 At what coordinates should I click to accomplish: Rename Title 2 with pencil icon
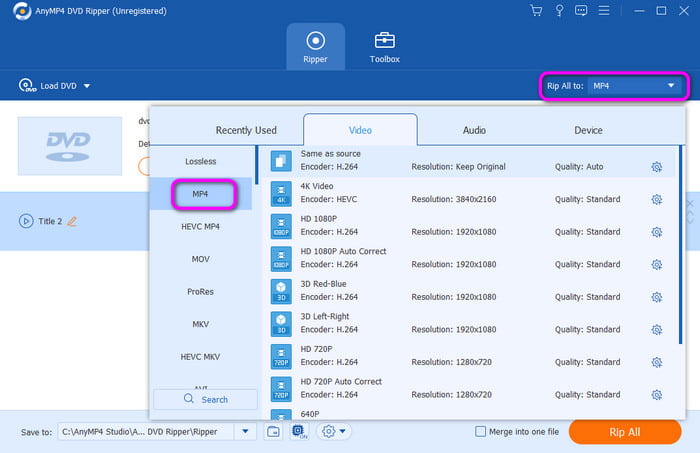coord(72,221)
